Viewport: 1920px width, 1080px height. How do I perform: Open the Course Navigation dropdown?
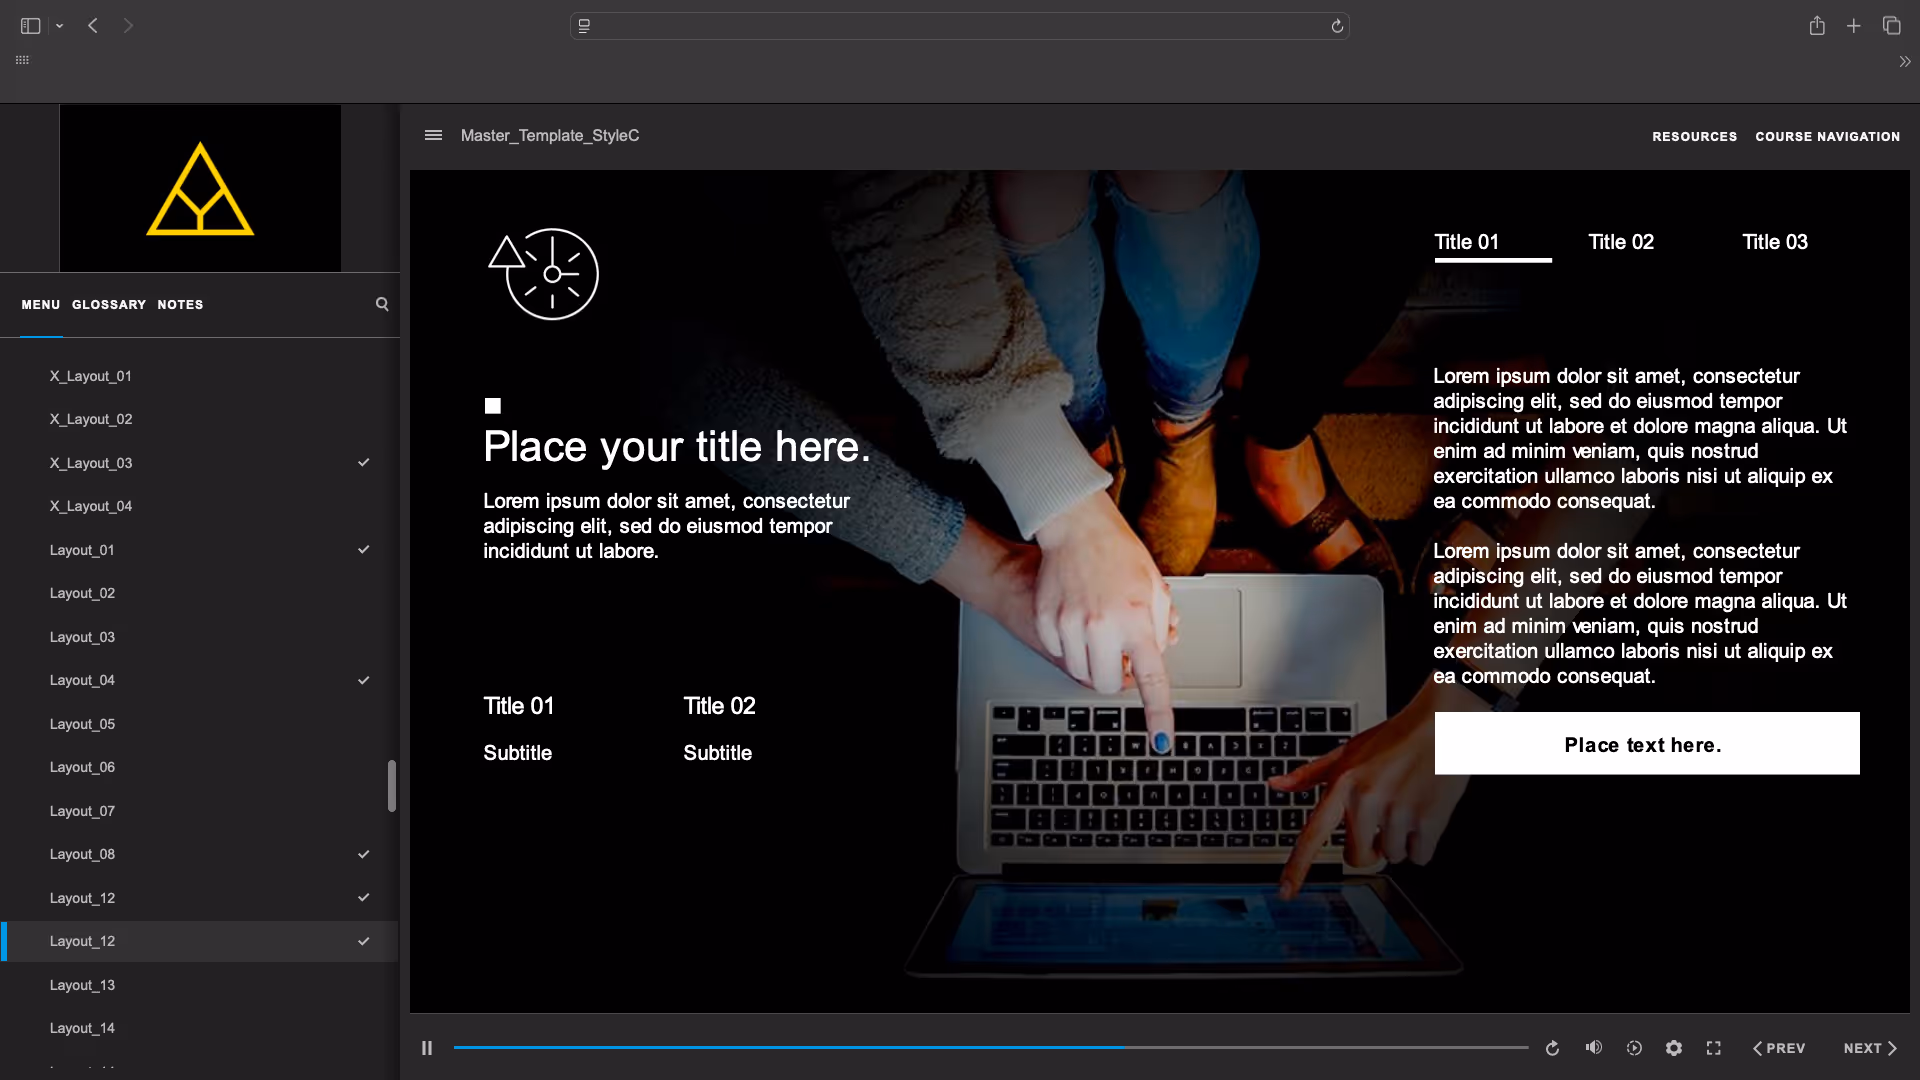(x=1827, y=136)
